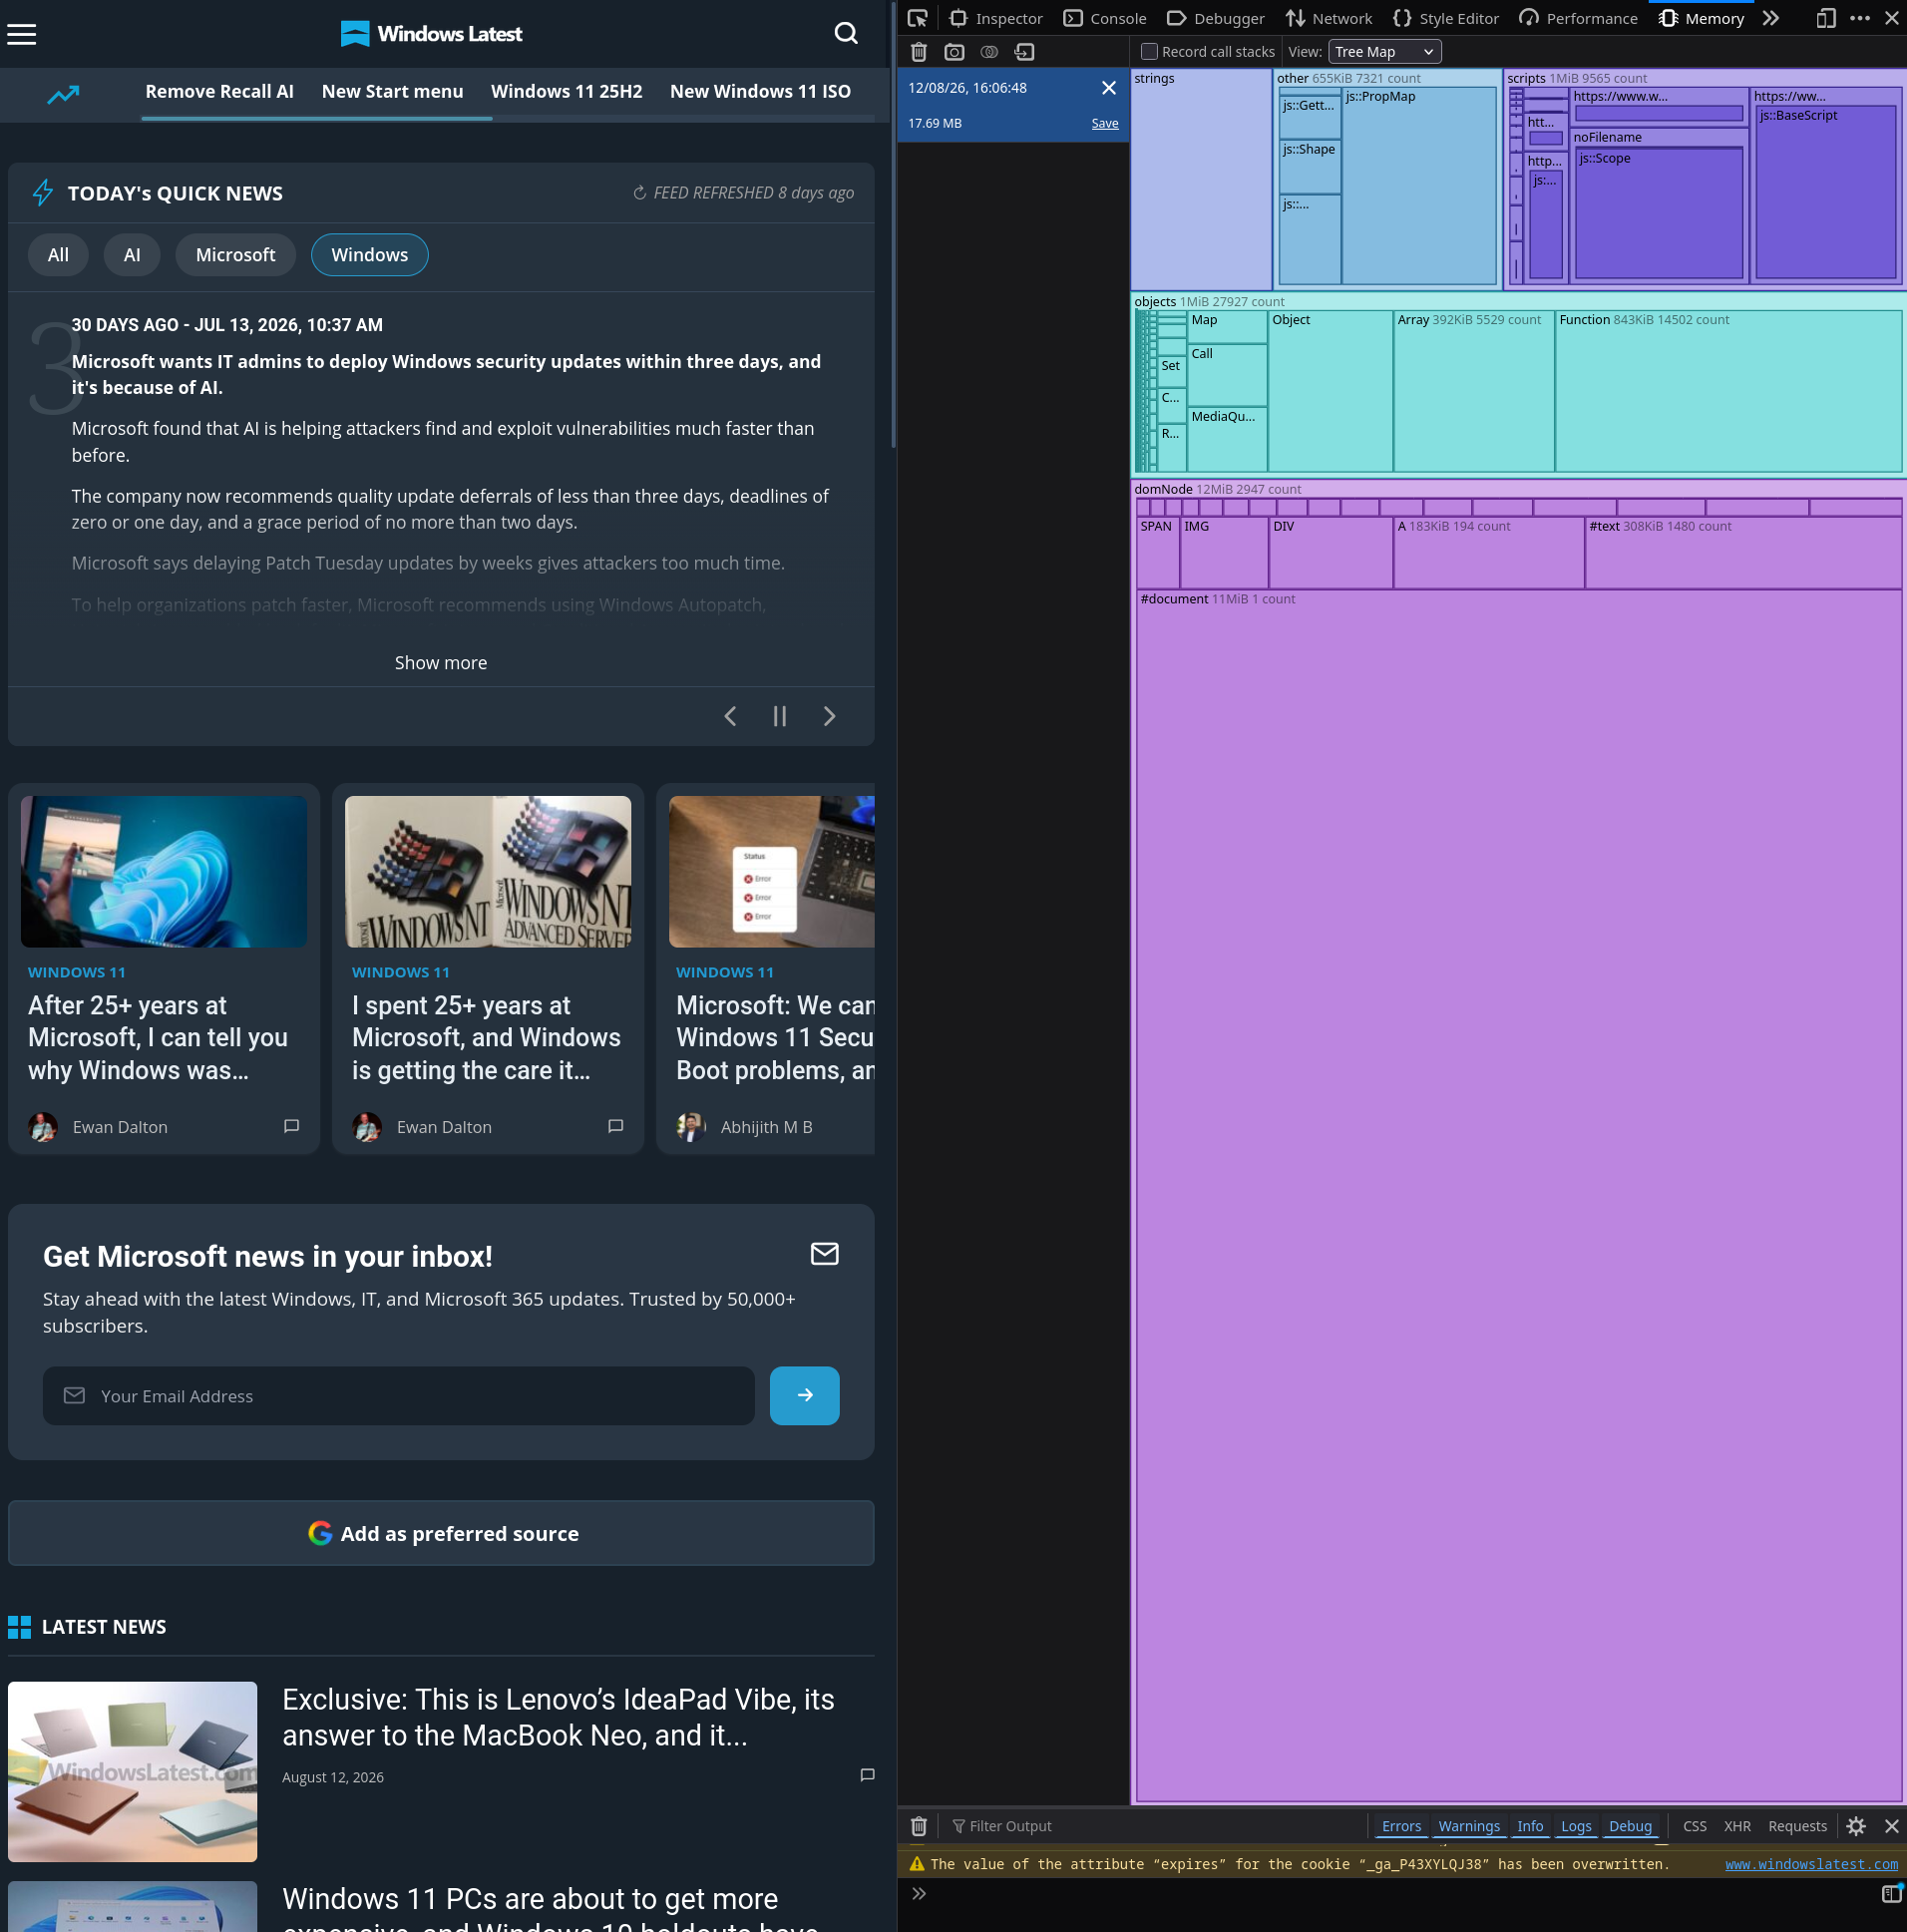
Task: Open the Tree Map view dropdown
Action: [1384, 52]
